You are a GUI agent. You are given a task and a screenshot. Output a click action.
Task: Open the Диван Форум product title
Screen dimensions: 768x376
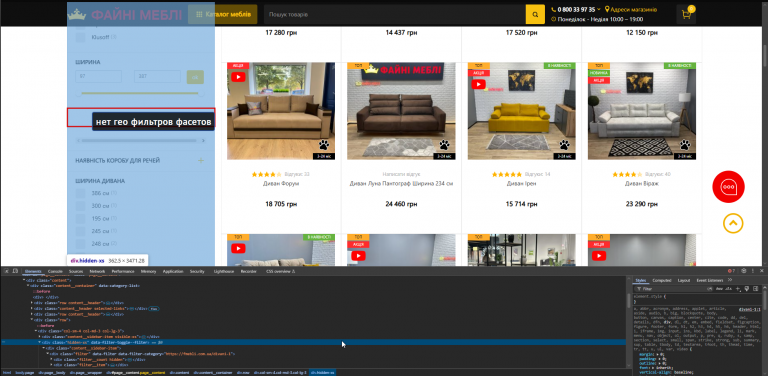click(x=281, y=184)
